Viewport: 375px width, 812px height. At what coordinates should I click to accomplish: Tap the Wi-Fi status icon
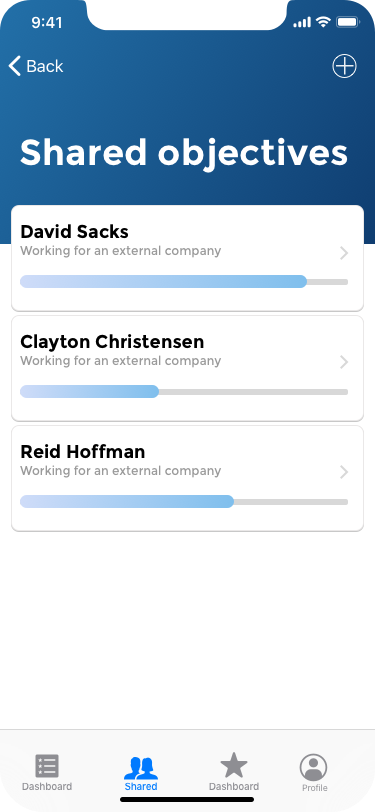(x=323, y=22)
